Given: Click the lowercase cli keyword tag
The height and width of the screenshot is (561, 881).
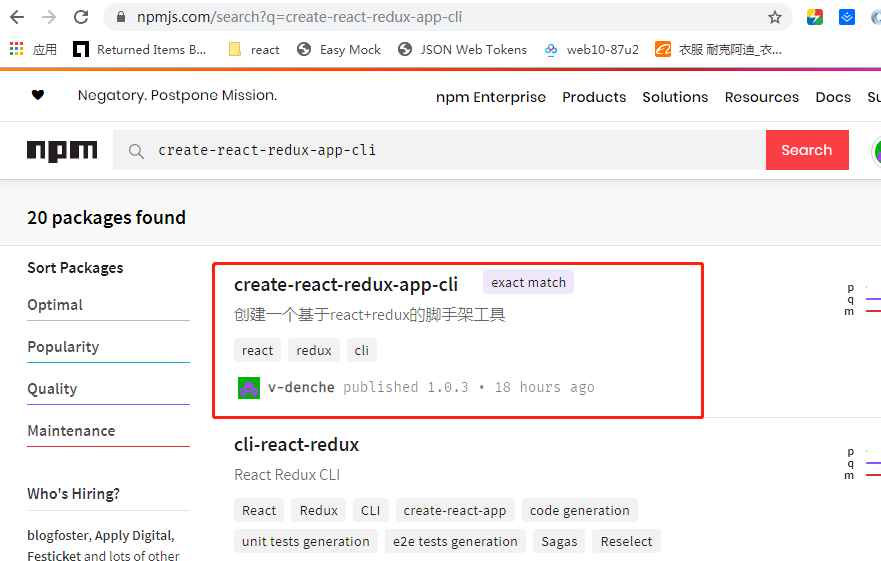Looking at the screenshot, I should point(361,350).
